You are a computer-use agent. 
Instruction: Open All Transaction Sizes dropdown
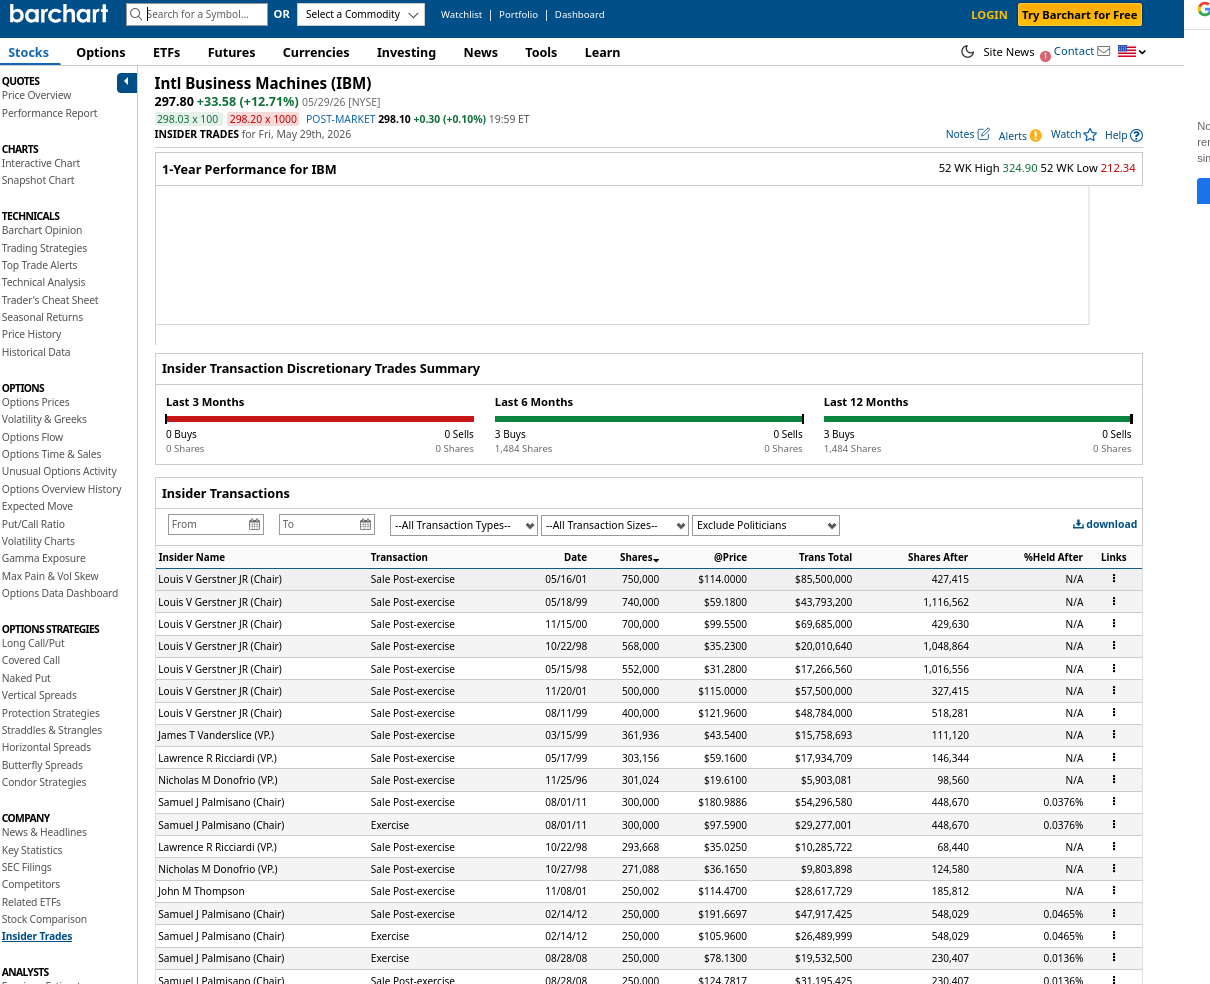[615, 525]
